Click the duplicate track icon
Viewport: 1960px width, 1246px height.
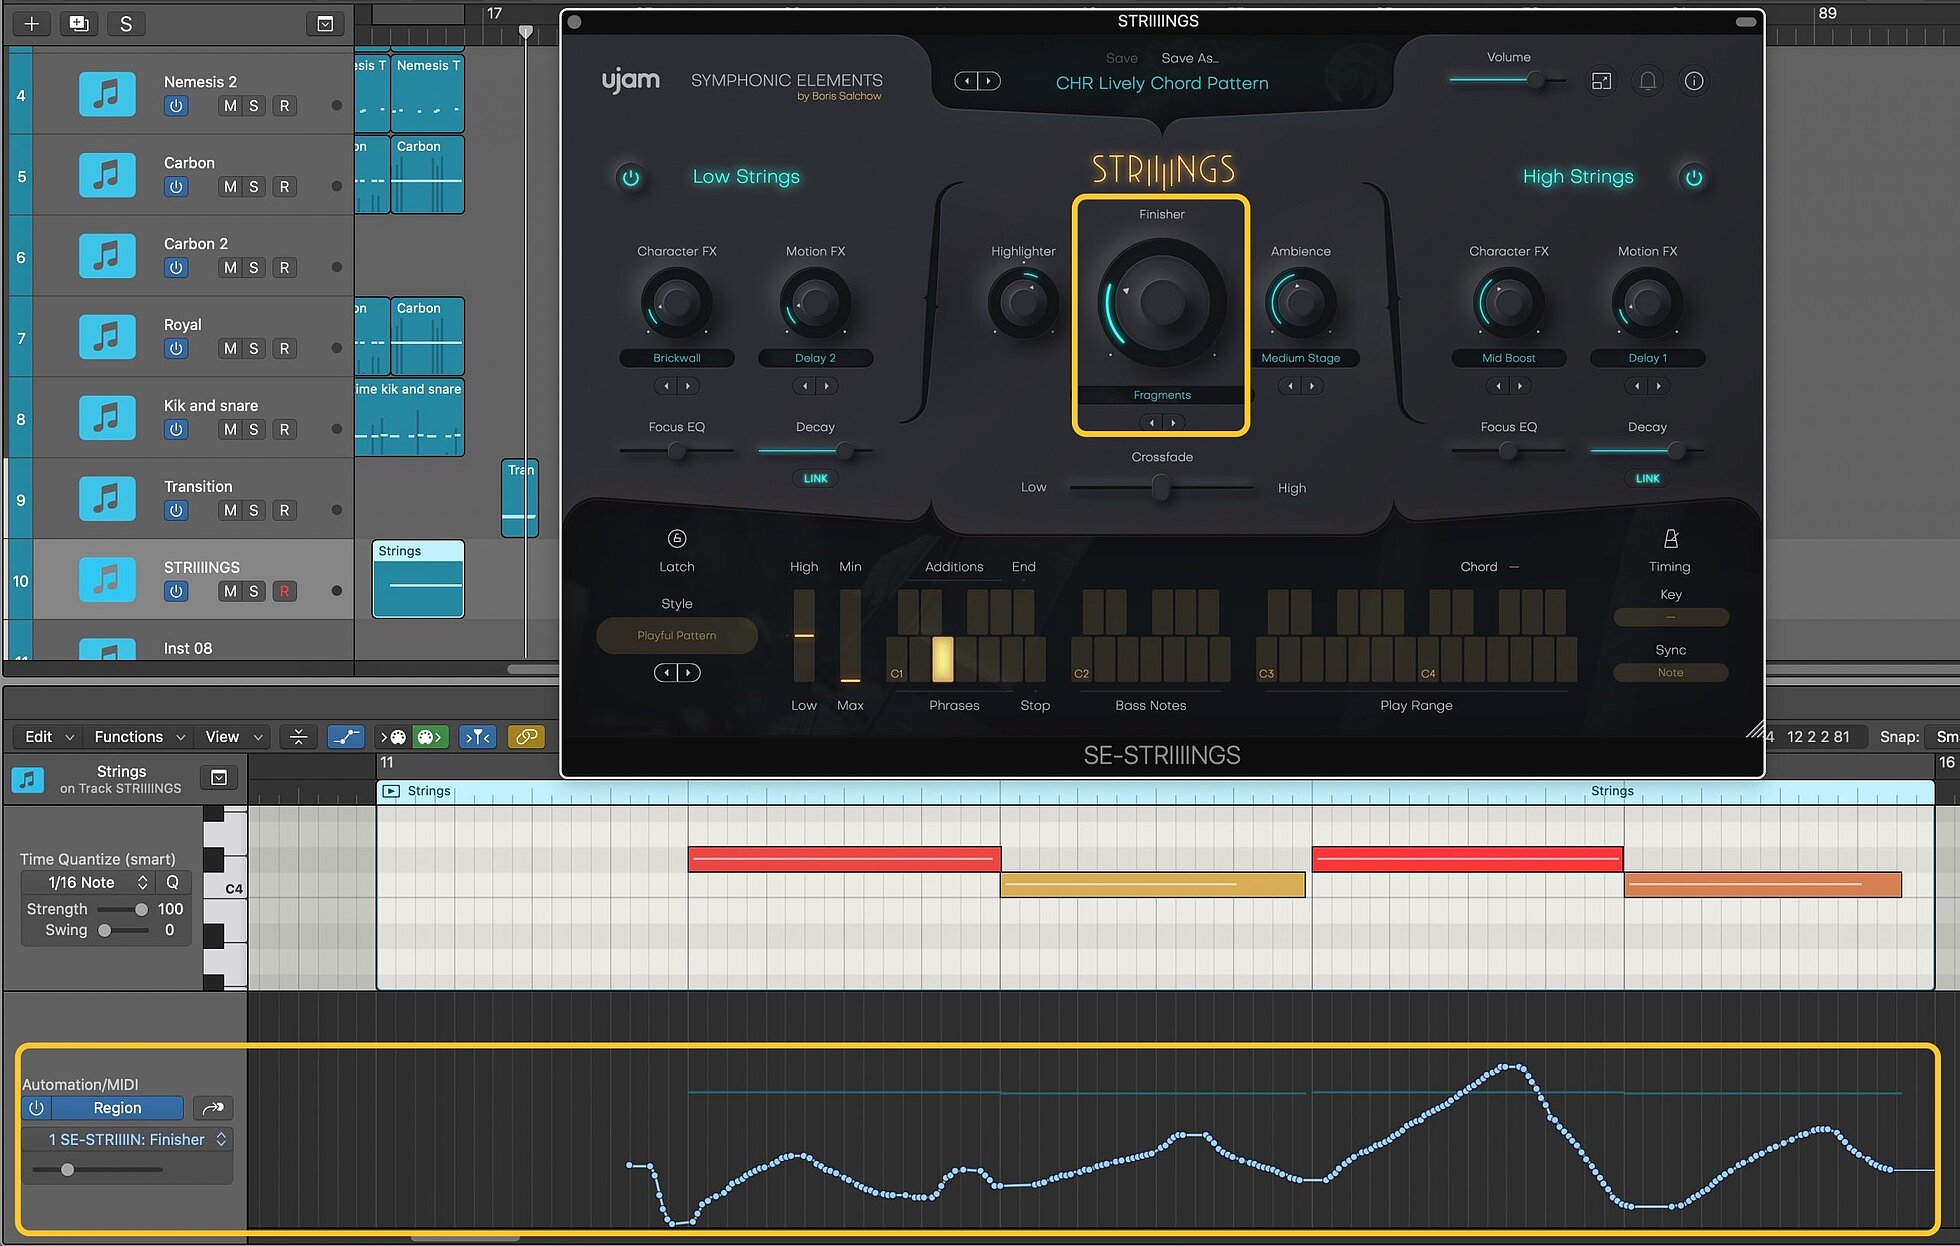79,24
